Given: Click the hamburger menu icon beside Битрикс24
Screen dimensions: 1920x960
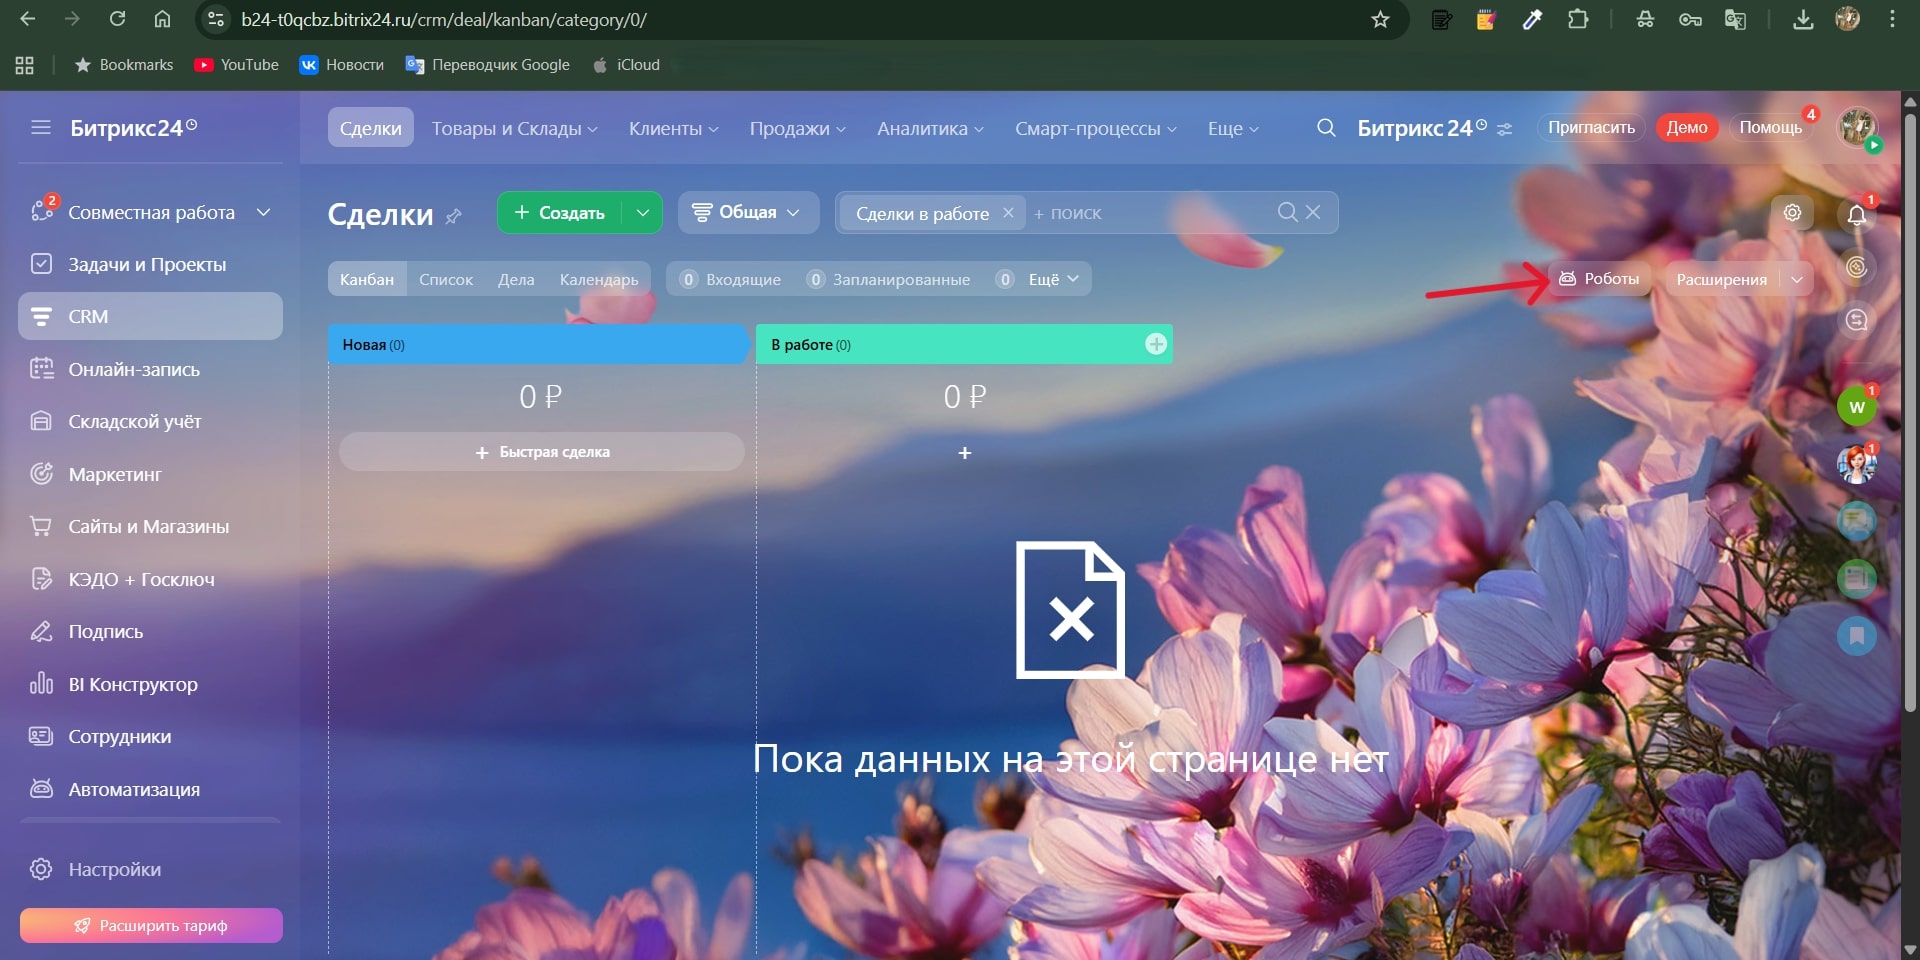Looking at the screenshot, I should [x=40, y=128].
